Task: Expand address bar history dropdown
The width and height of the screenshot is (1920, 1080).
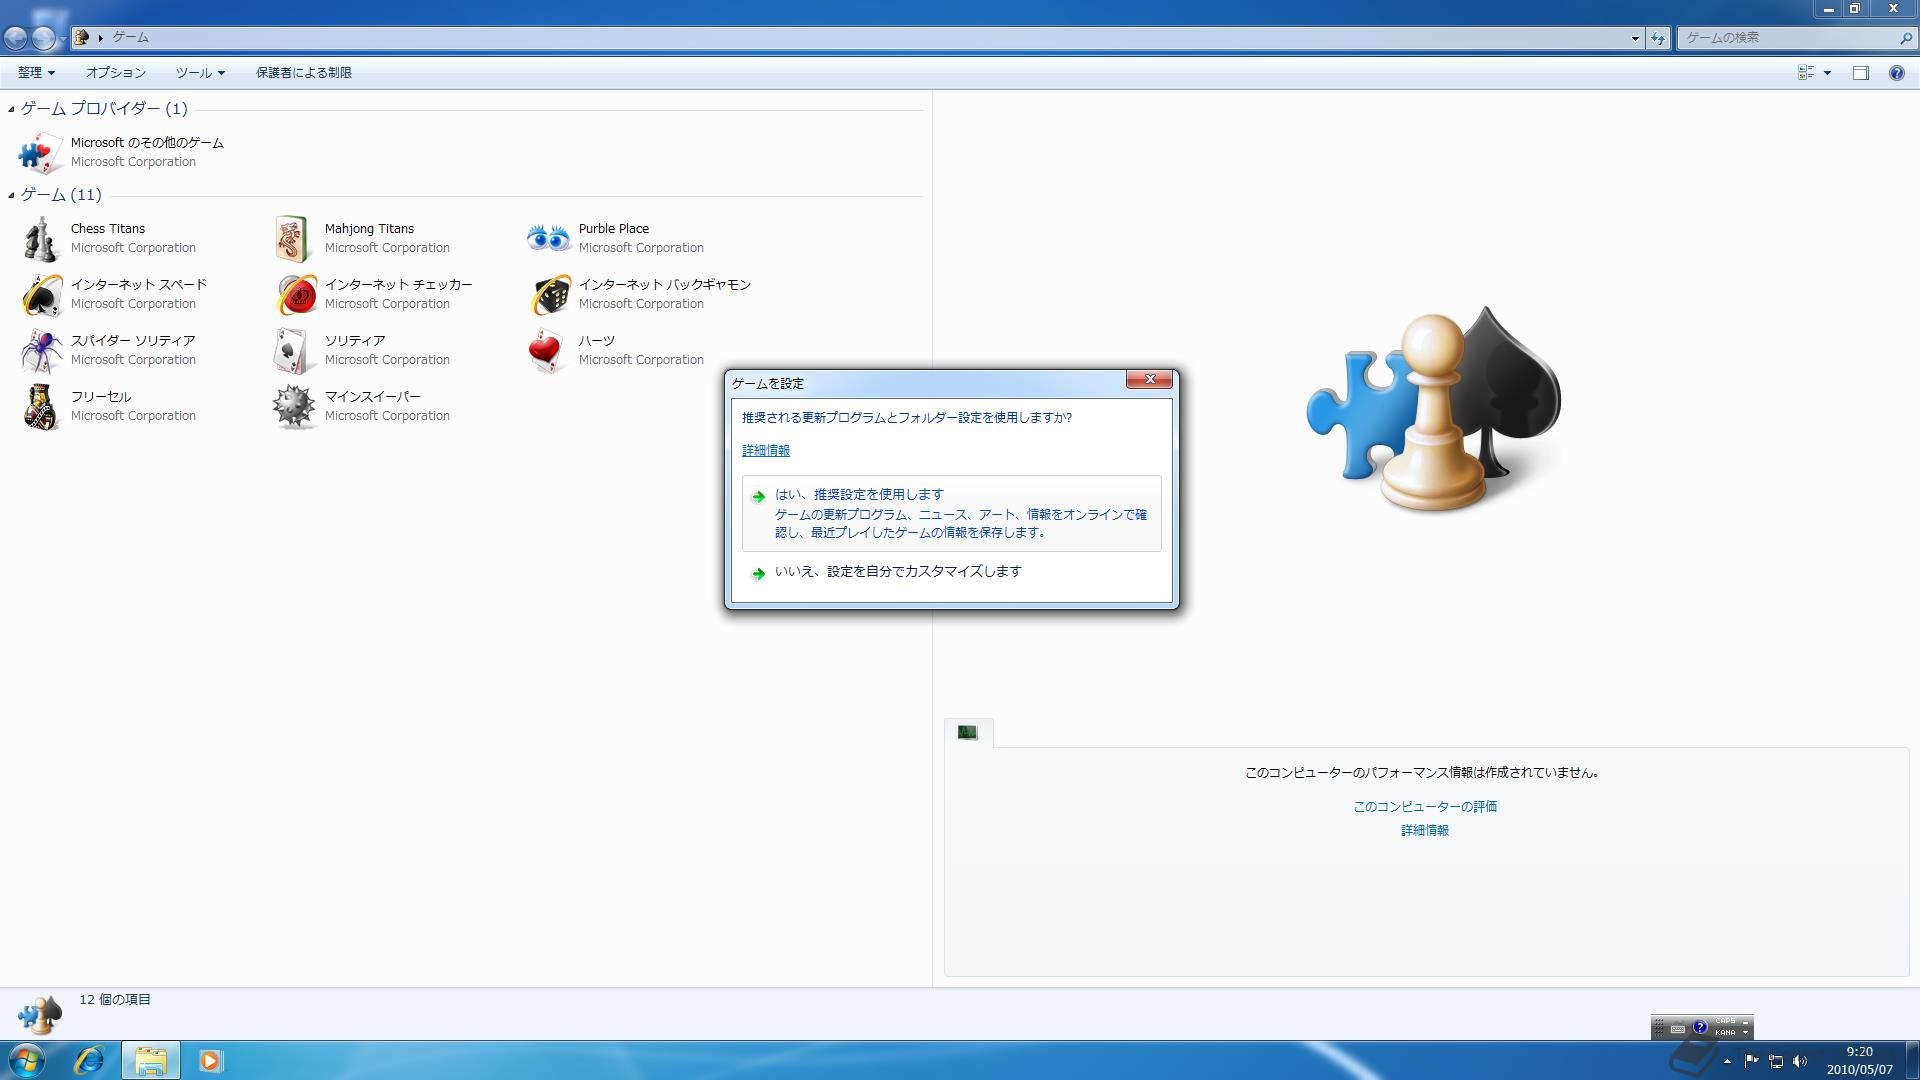Action: pos(1635,38)
